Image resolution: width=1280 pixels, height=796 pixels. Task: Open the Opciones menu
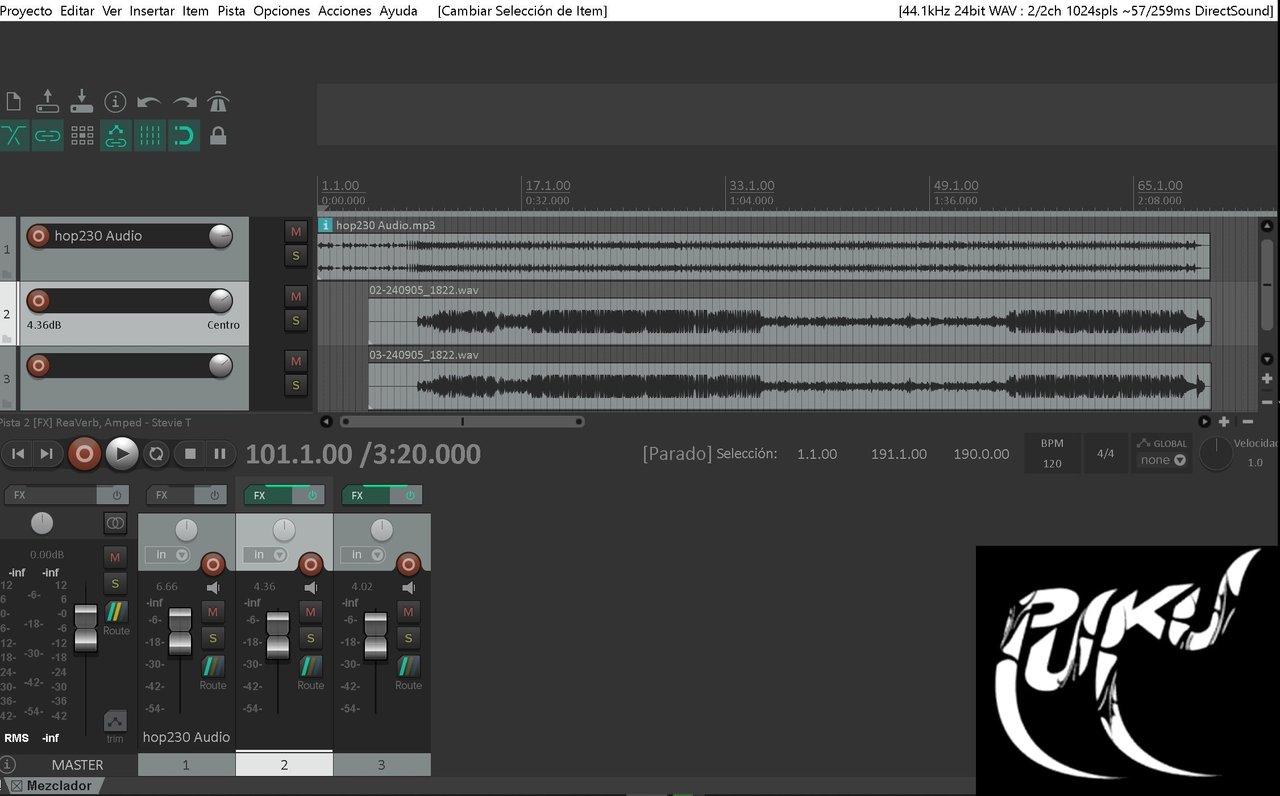282,11
